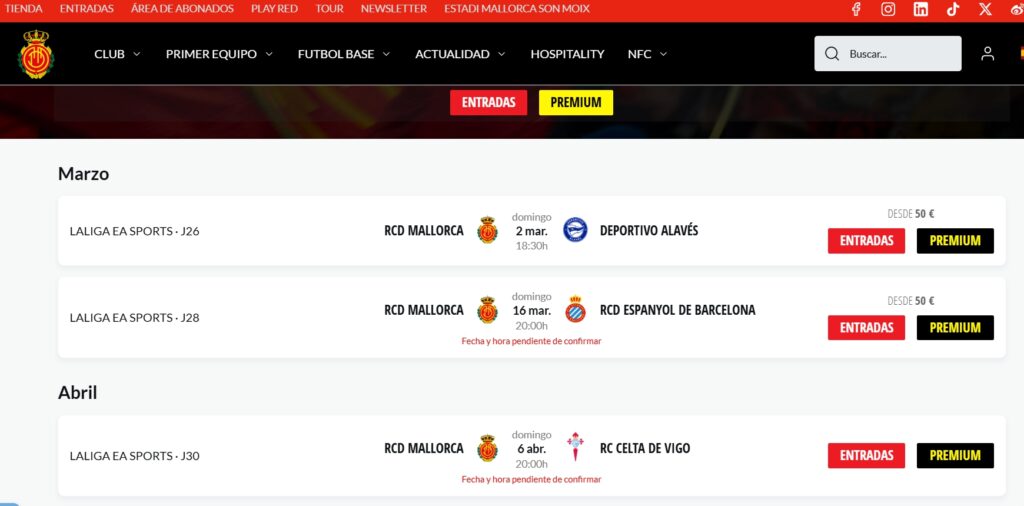Focus the Buscar search field
The height and width of the screenshot is (506, 1024).
coord(888,54)
